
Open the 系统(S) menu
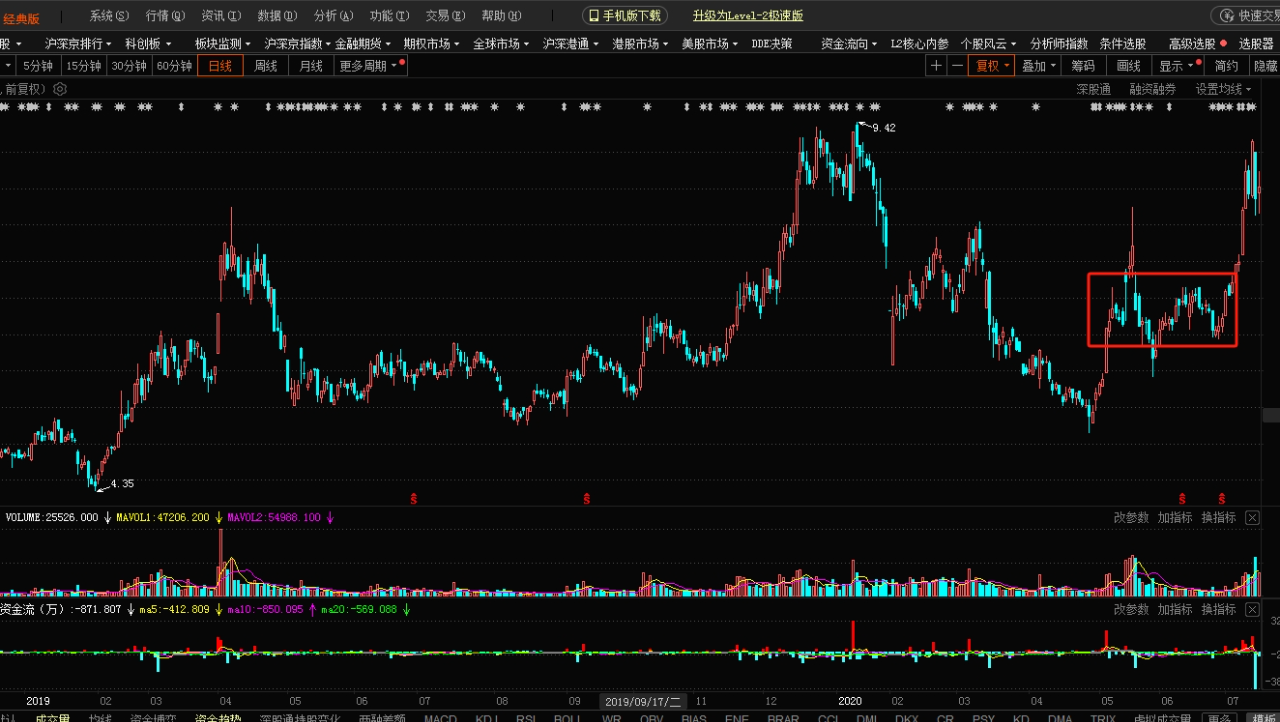[109, 16]
